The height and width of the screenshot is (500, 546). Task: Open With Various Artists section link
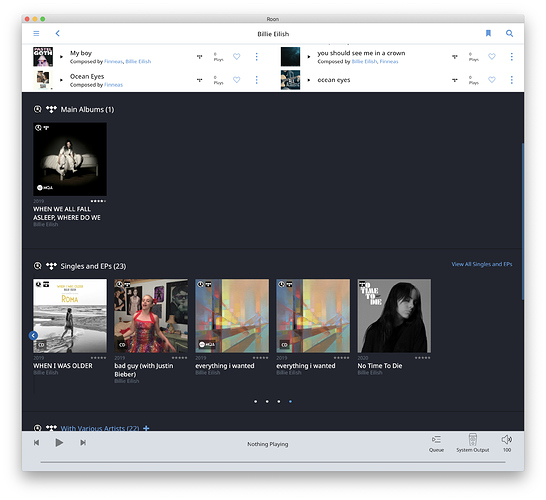coord(100,428)
